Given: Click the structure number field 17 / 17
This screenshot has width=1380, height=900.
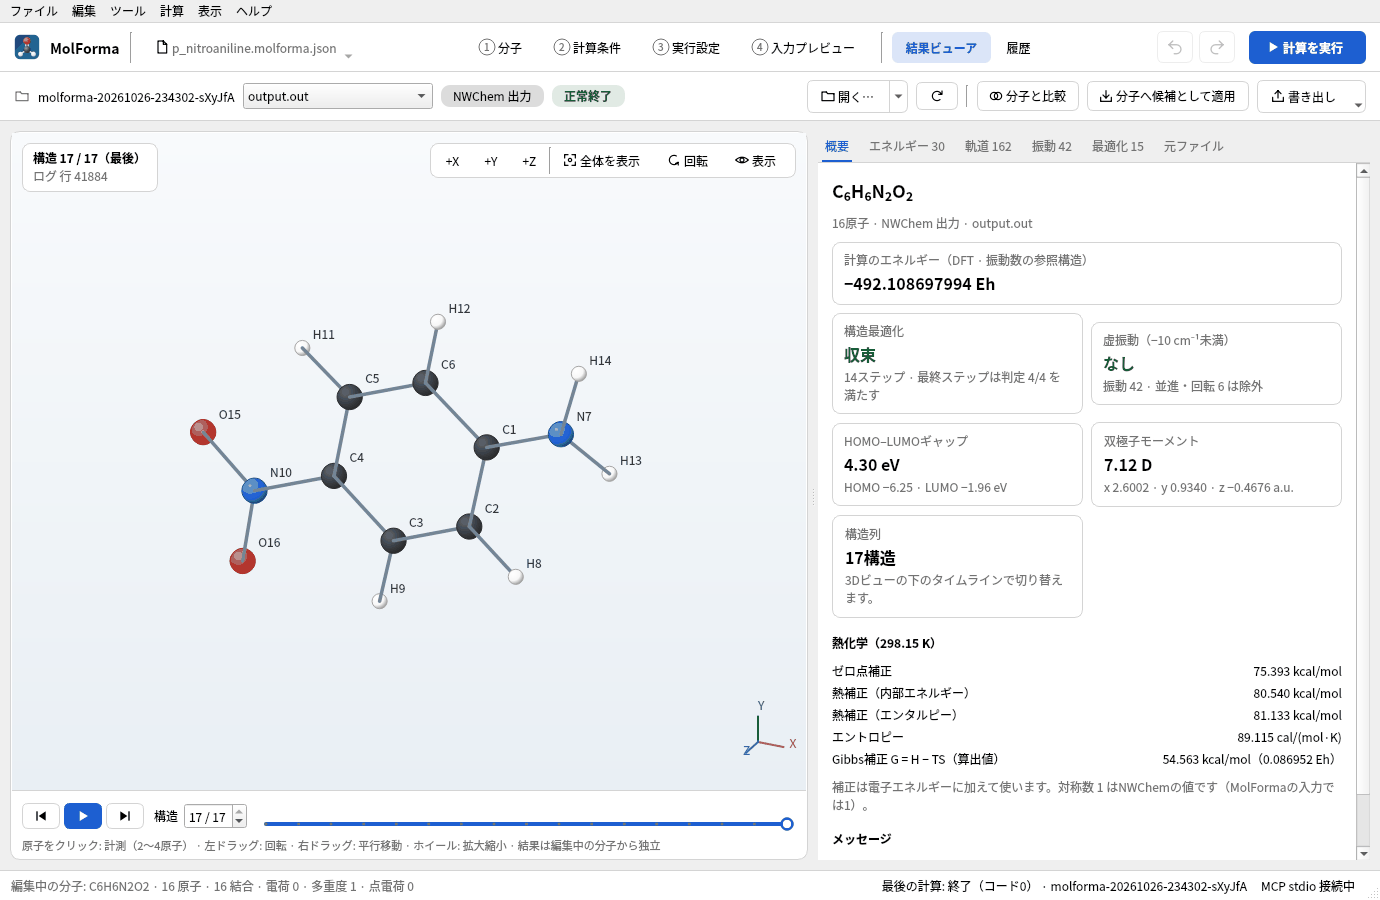Looking at the screenshot, I should point(208,817).
